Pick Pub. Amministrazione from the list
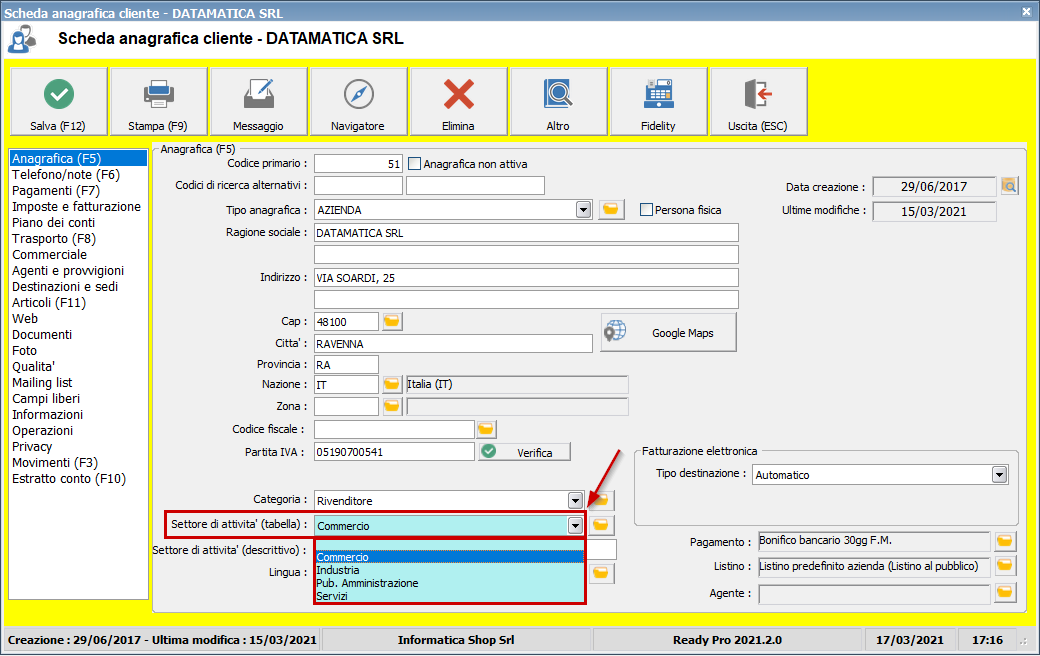The width and height of the screenshot is (1040, 656). (450, 584)
